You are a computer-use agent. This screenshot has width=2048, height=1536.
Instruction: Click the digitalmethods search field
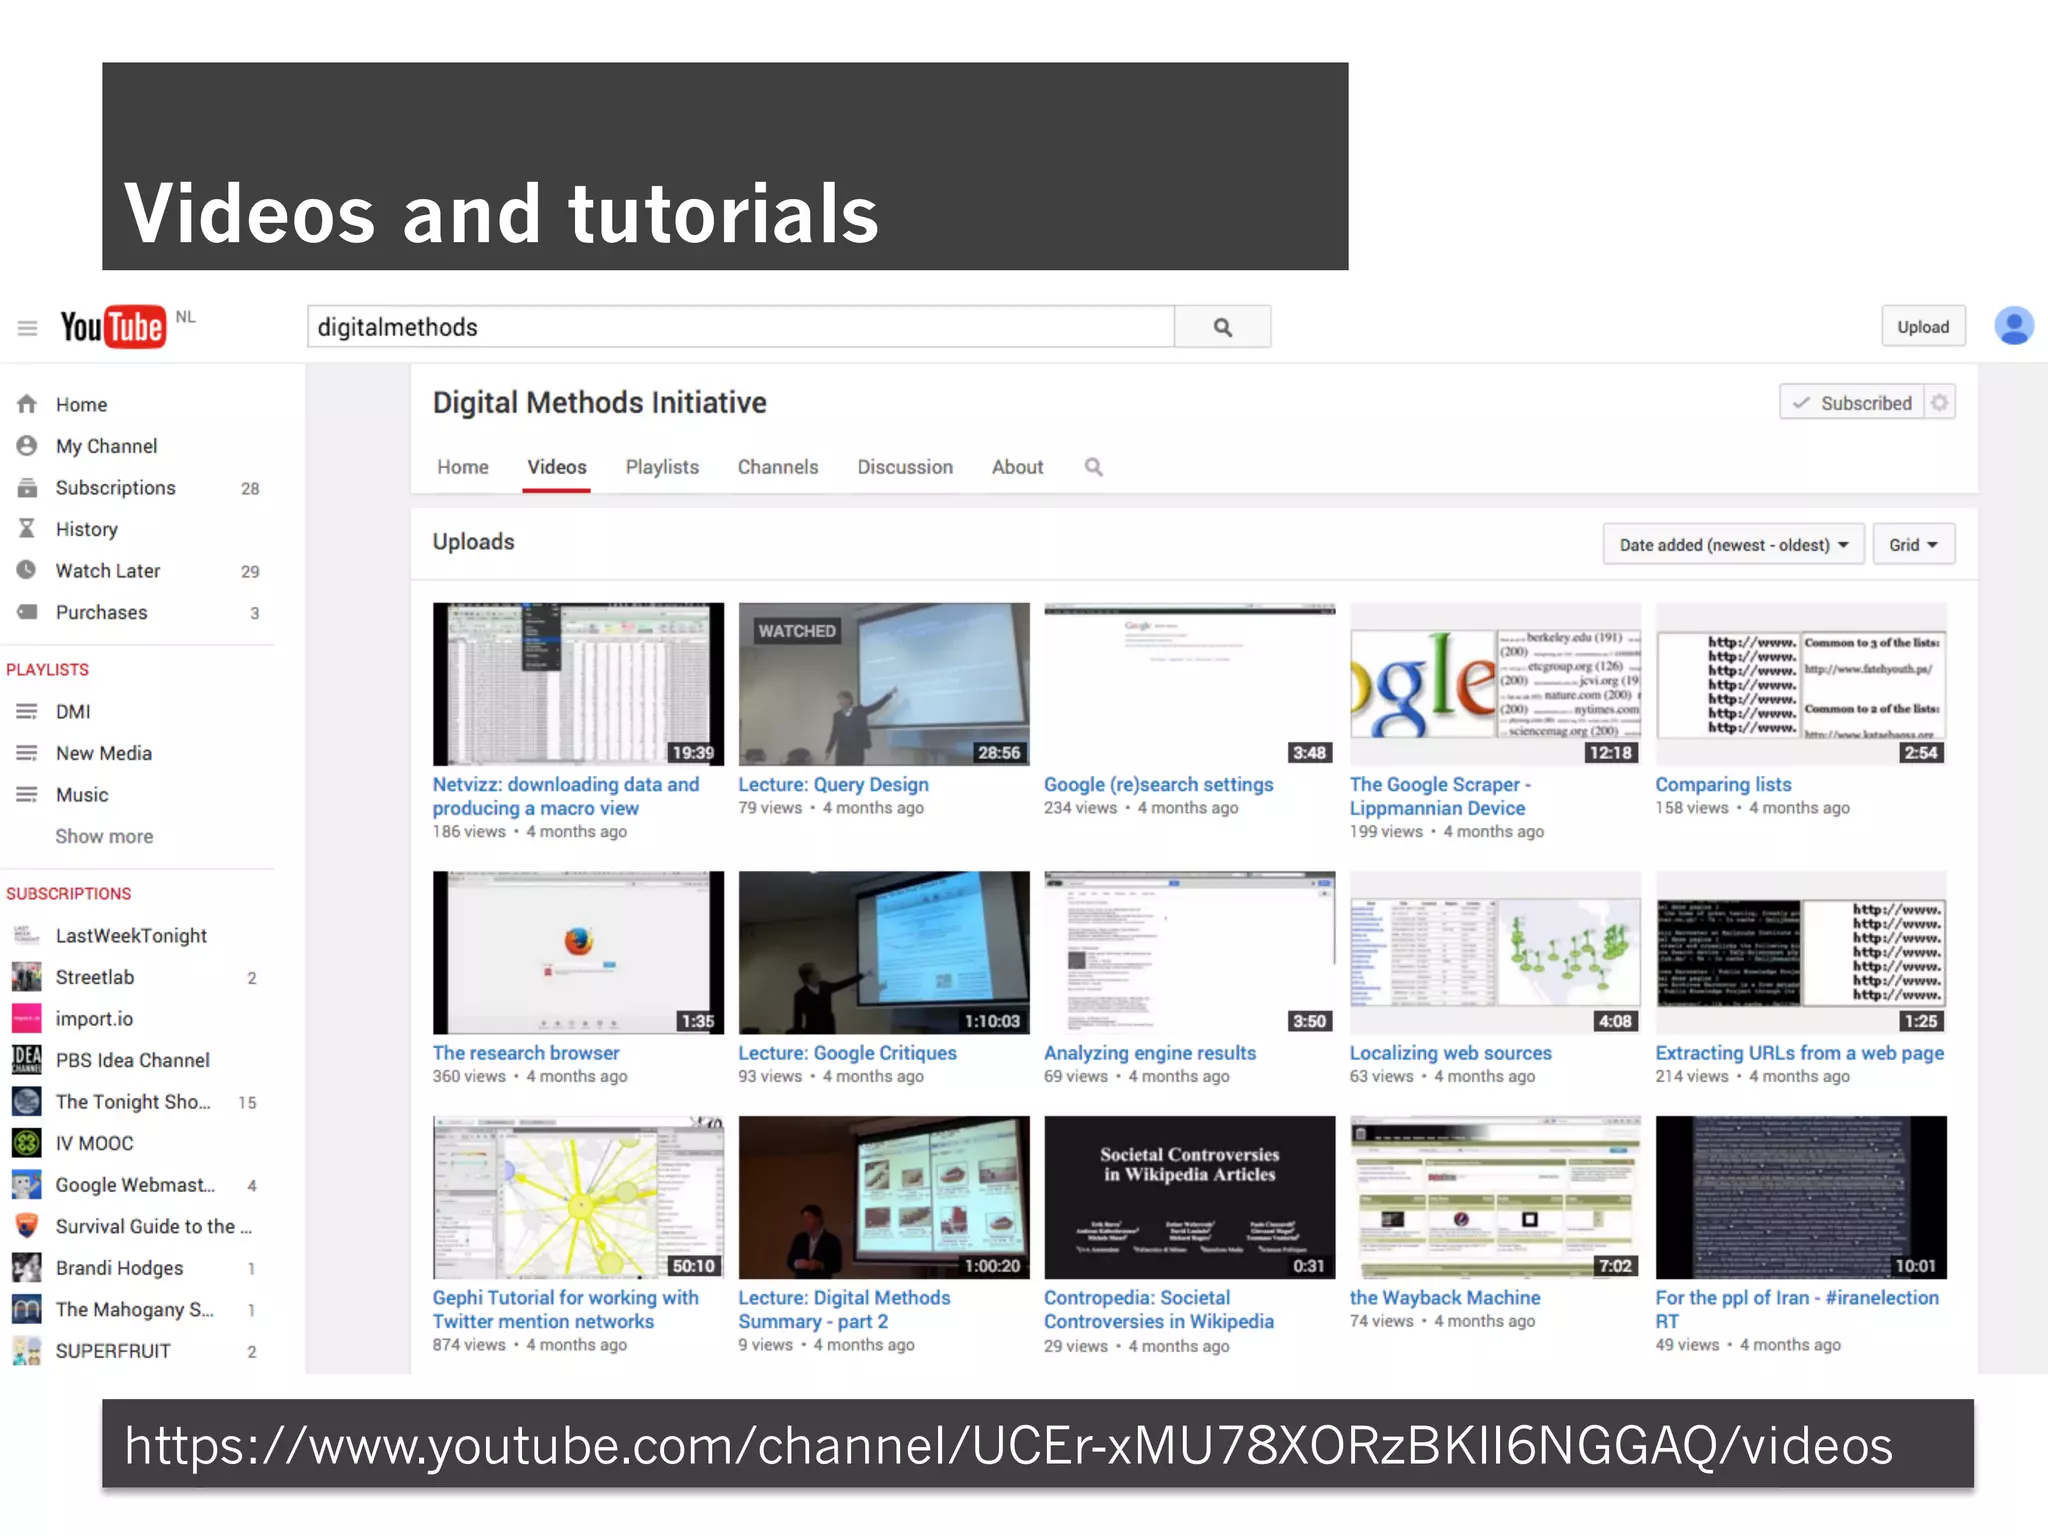click(x=740, y=327)
